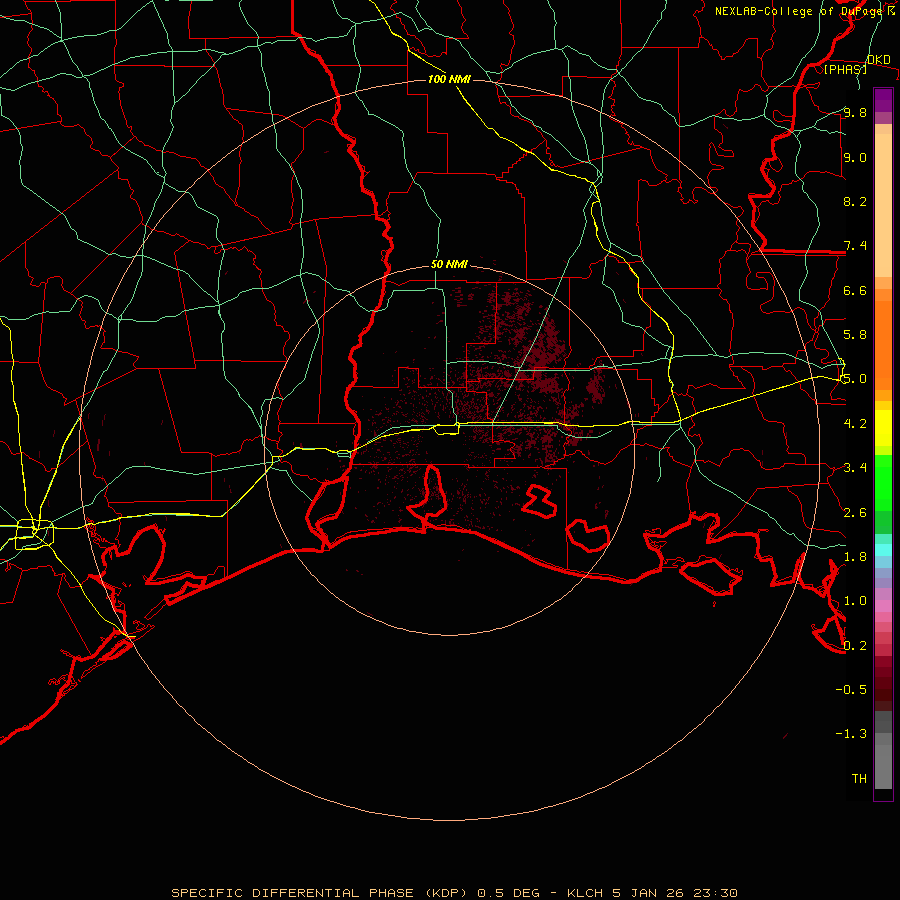Click the yellow color bar segment
The image size is (900, 900).
pyautogui.click(x=883, y=428)
